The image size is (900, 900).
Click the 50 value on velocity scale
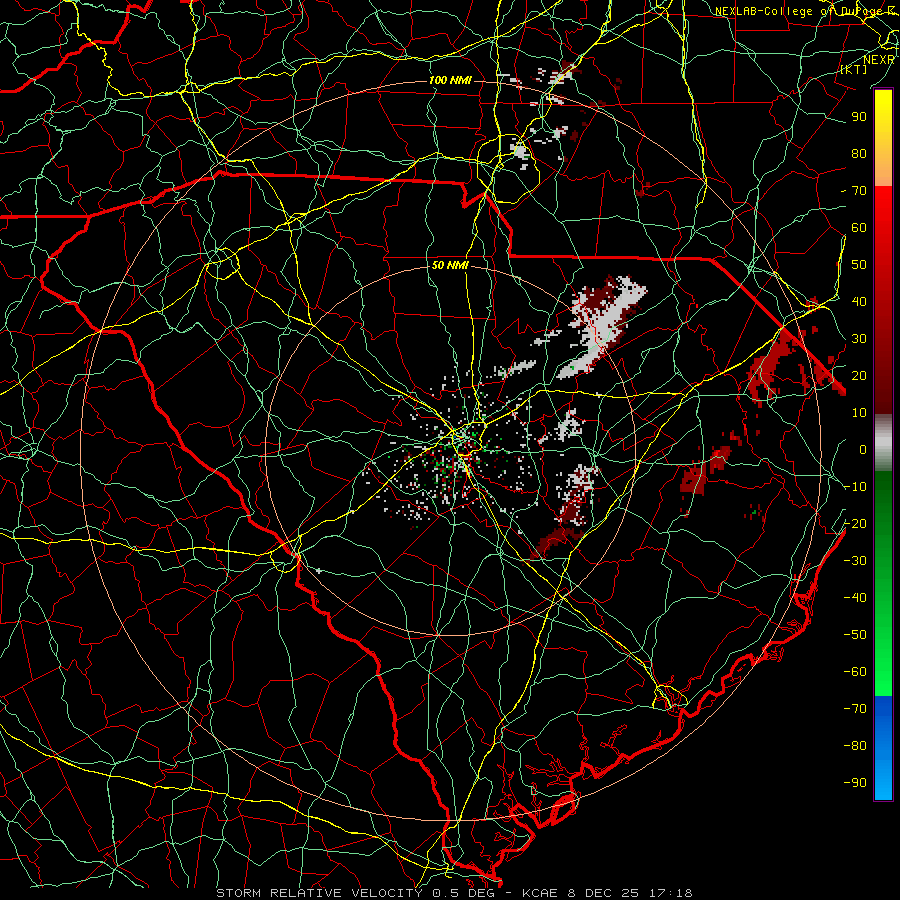pyautogui.click(x=859, y=265)
